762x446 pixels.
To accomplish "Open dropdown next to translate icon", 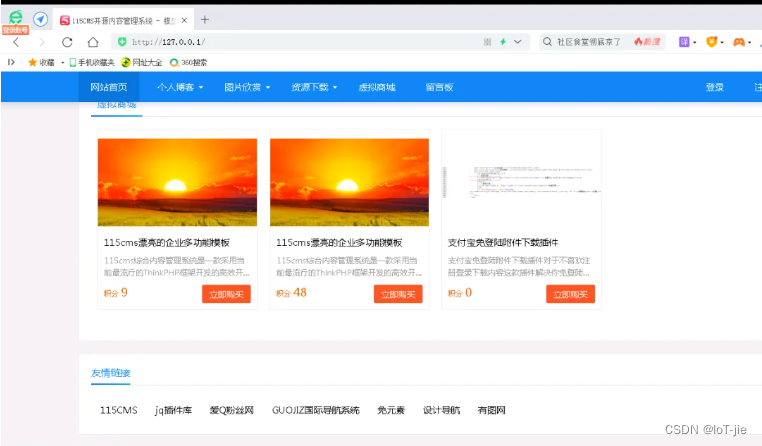I will pos(694,42).
